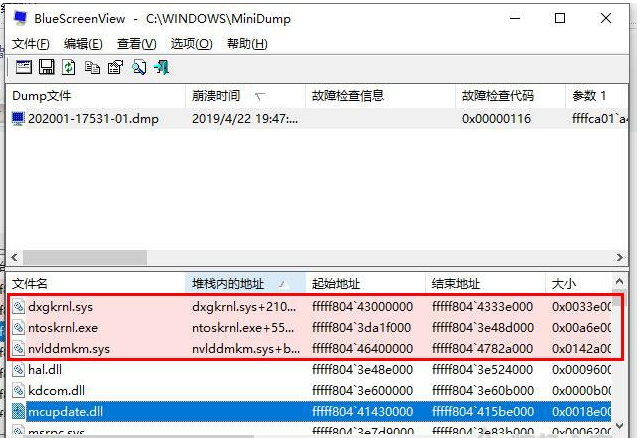This screenshot has width=638, height=438.
Task: Click start address fffff804`46400000
Action: coord(363,349)
